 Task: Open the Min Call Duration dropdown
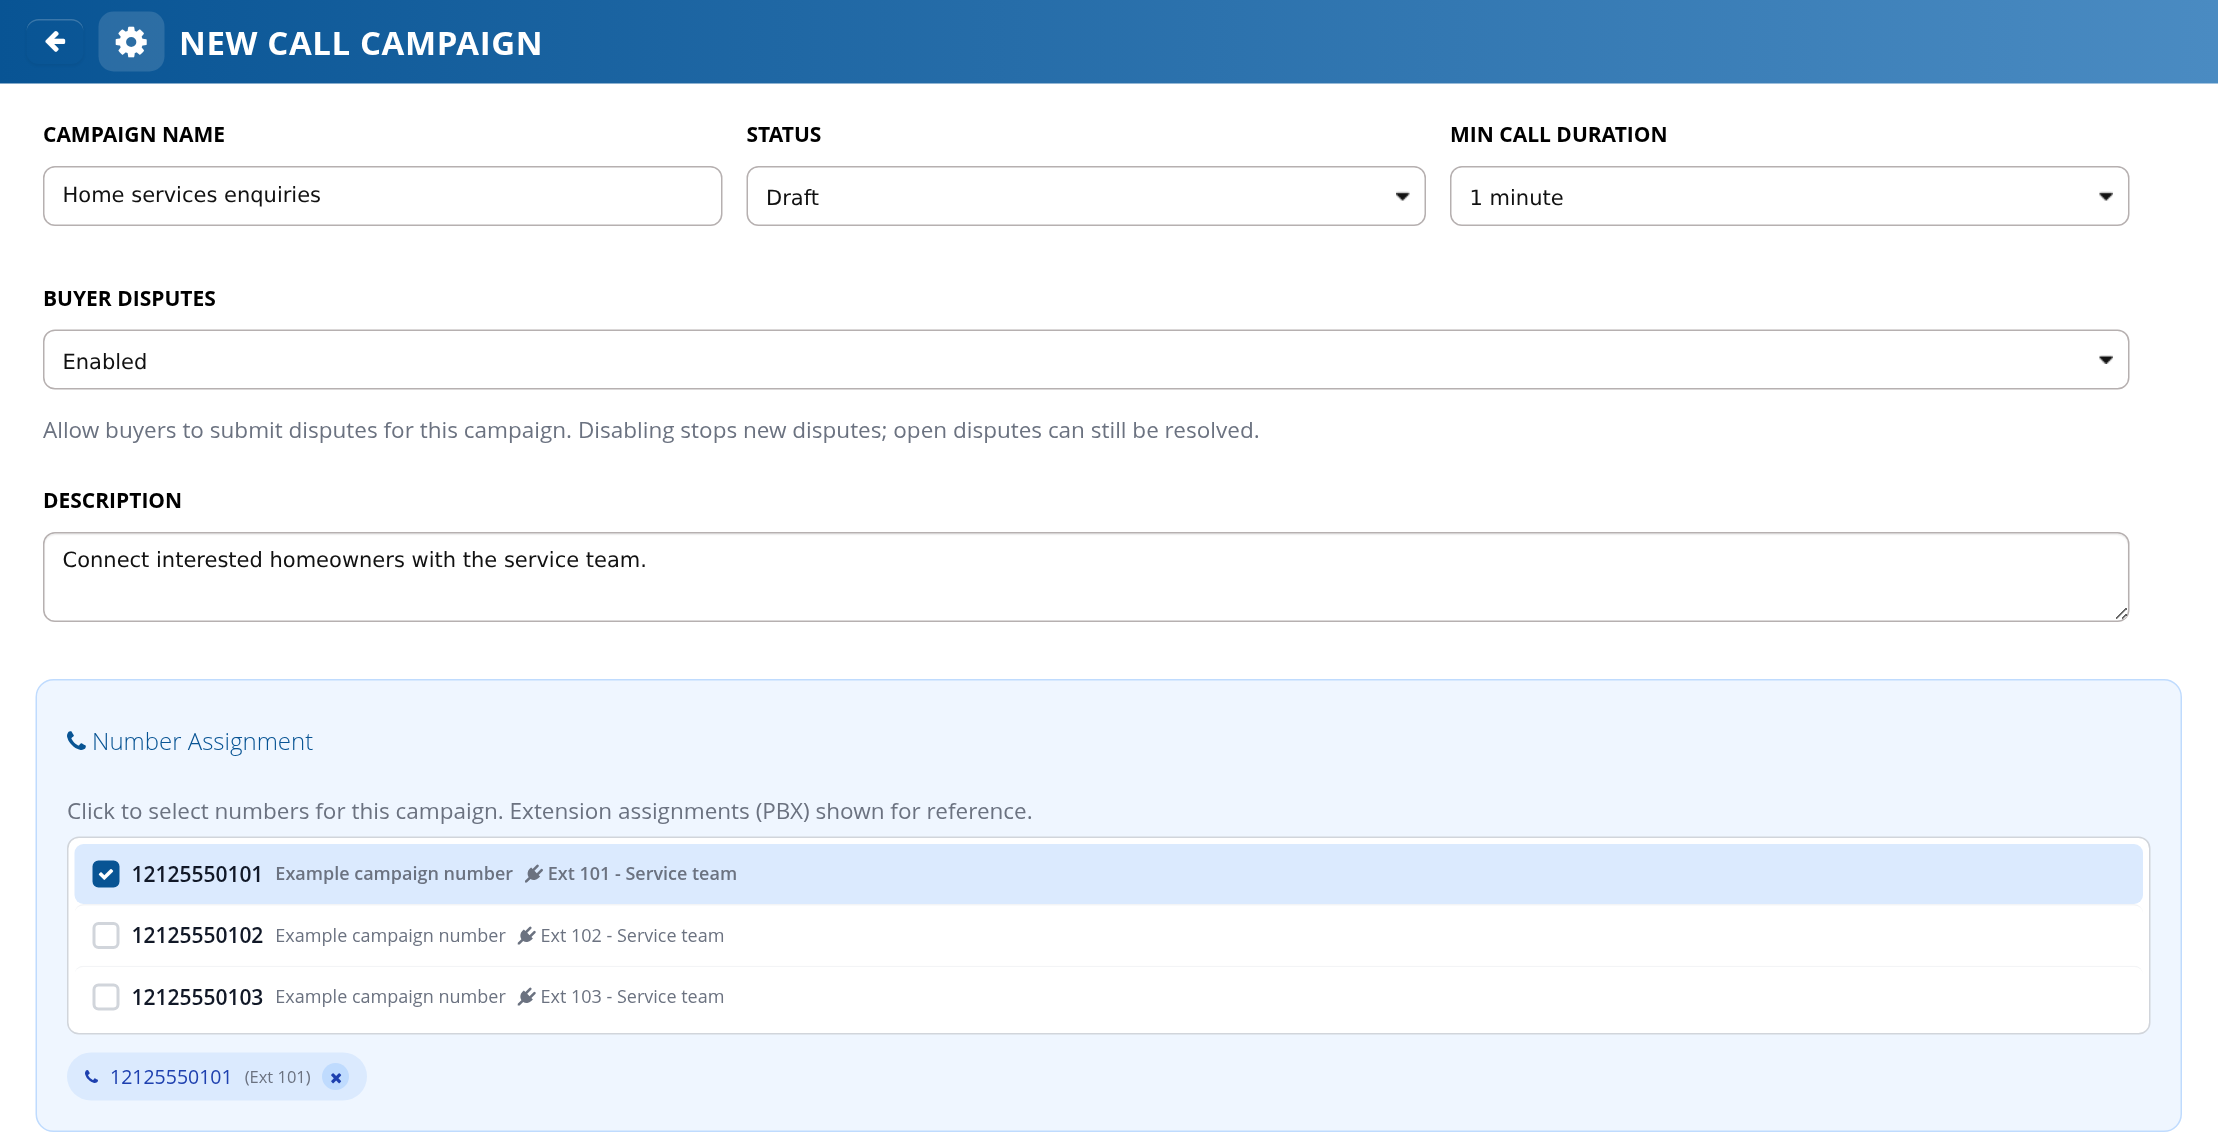(1789, 196)
